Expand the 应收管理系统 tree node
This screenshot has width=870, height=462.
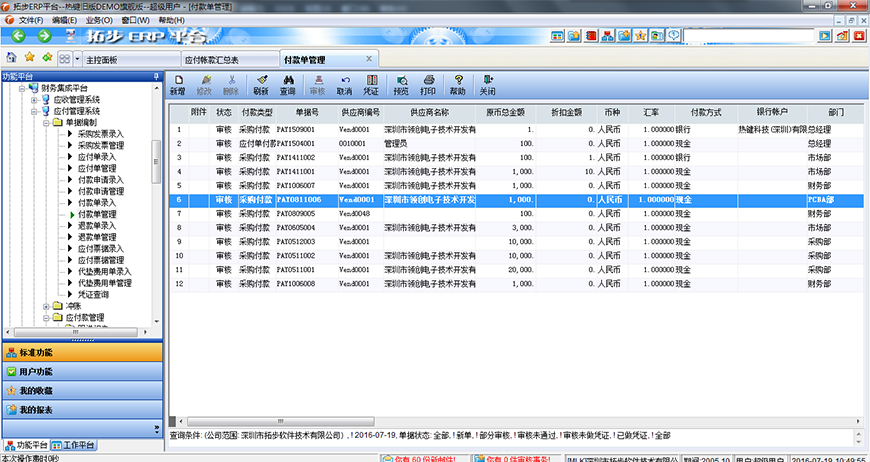(34, 100)
